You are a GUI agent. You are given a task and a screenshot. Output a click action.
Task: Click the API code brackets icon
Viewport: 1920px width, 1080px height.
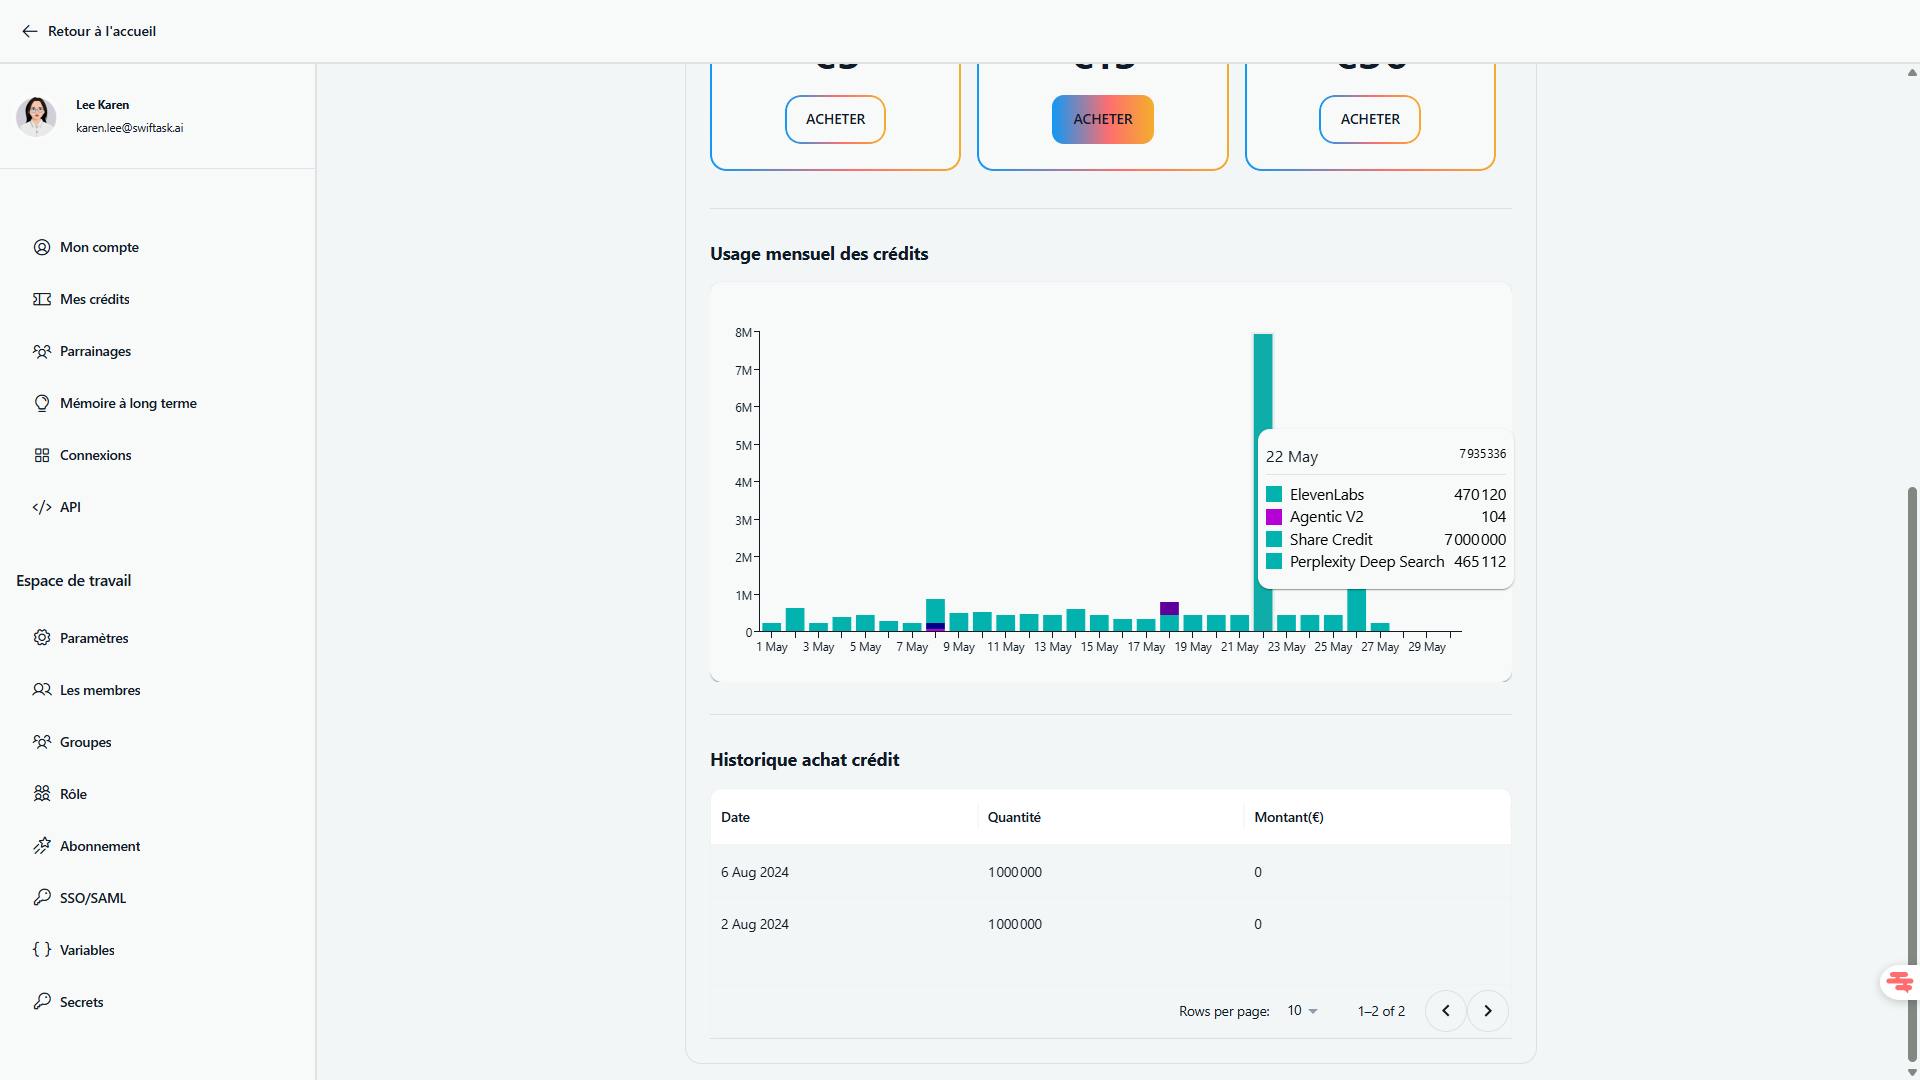tap(41, 507)
